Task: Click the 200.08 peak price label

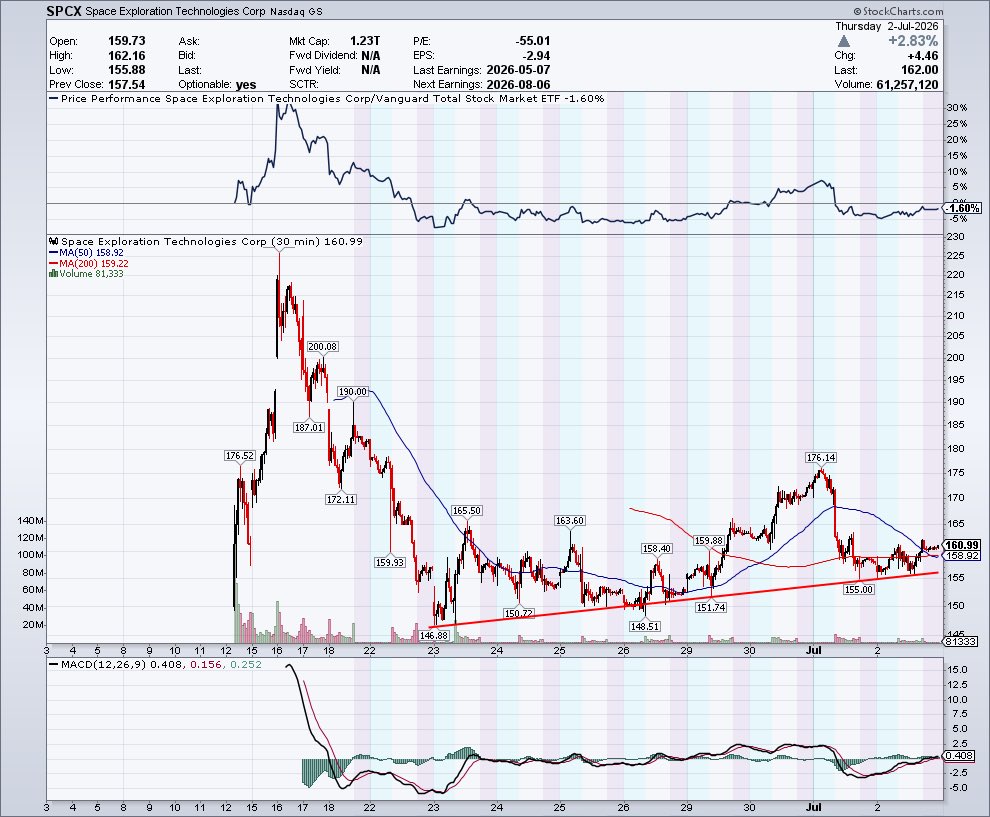Action: click(x=322, y=346)
